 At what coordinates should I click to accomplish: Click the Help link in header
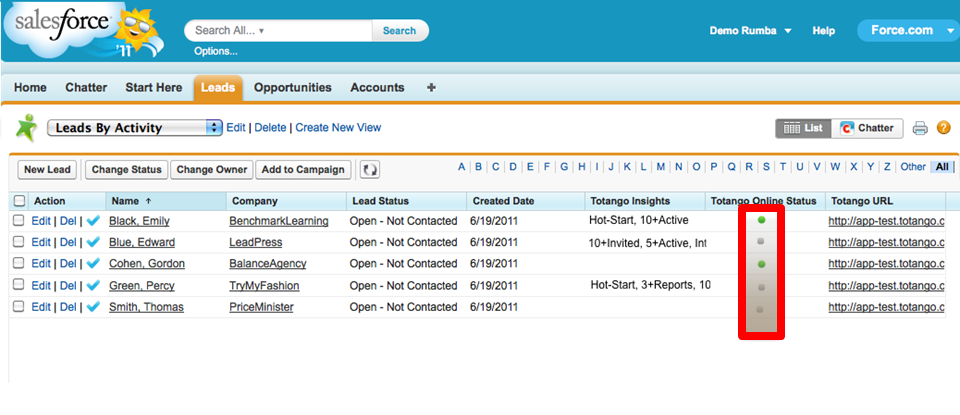pyautogui.click(x=823, y=31)
